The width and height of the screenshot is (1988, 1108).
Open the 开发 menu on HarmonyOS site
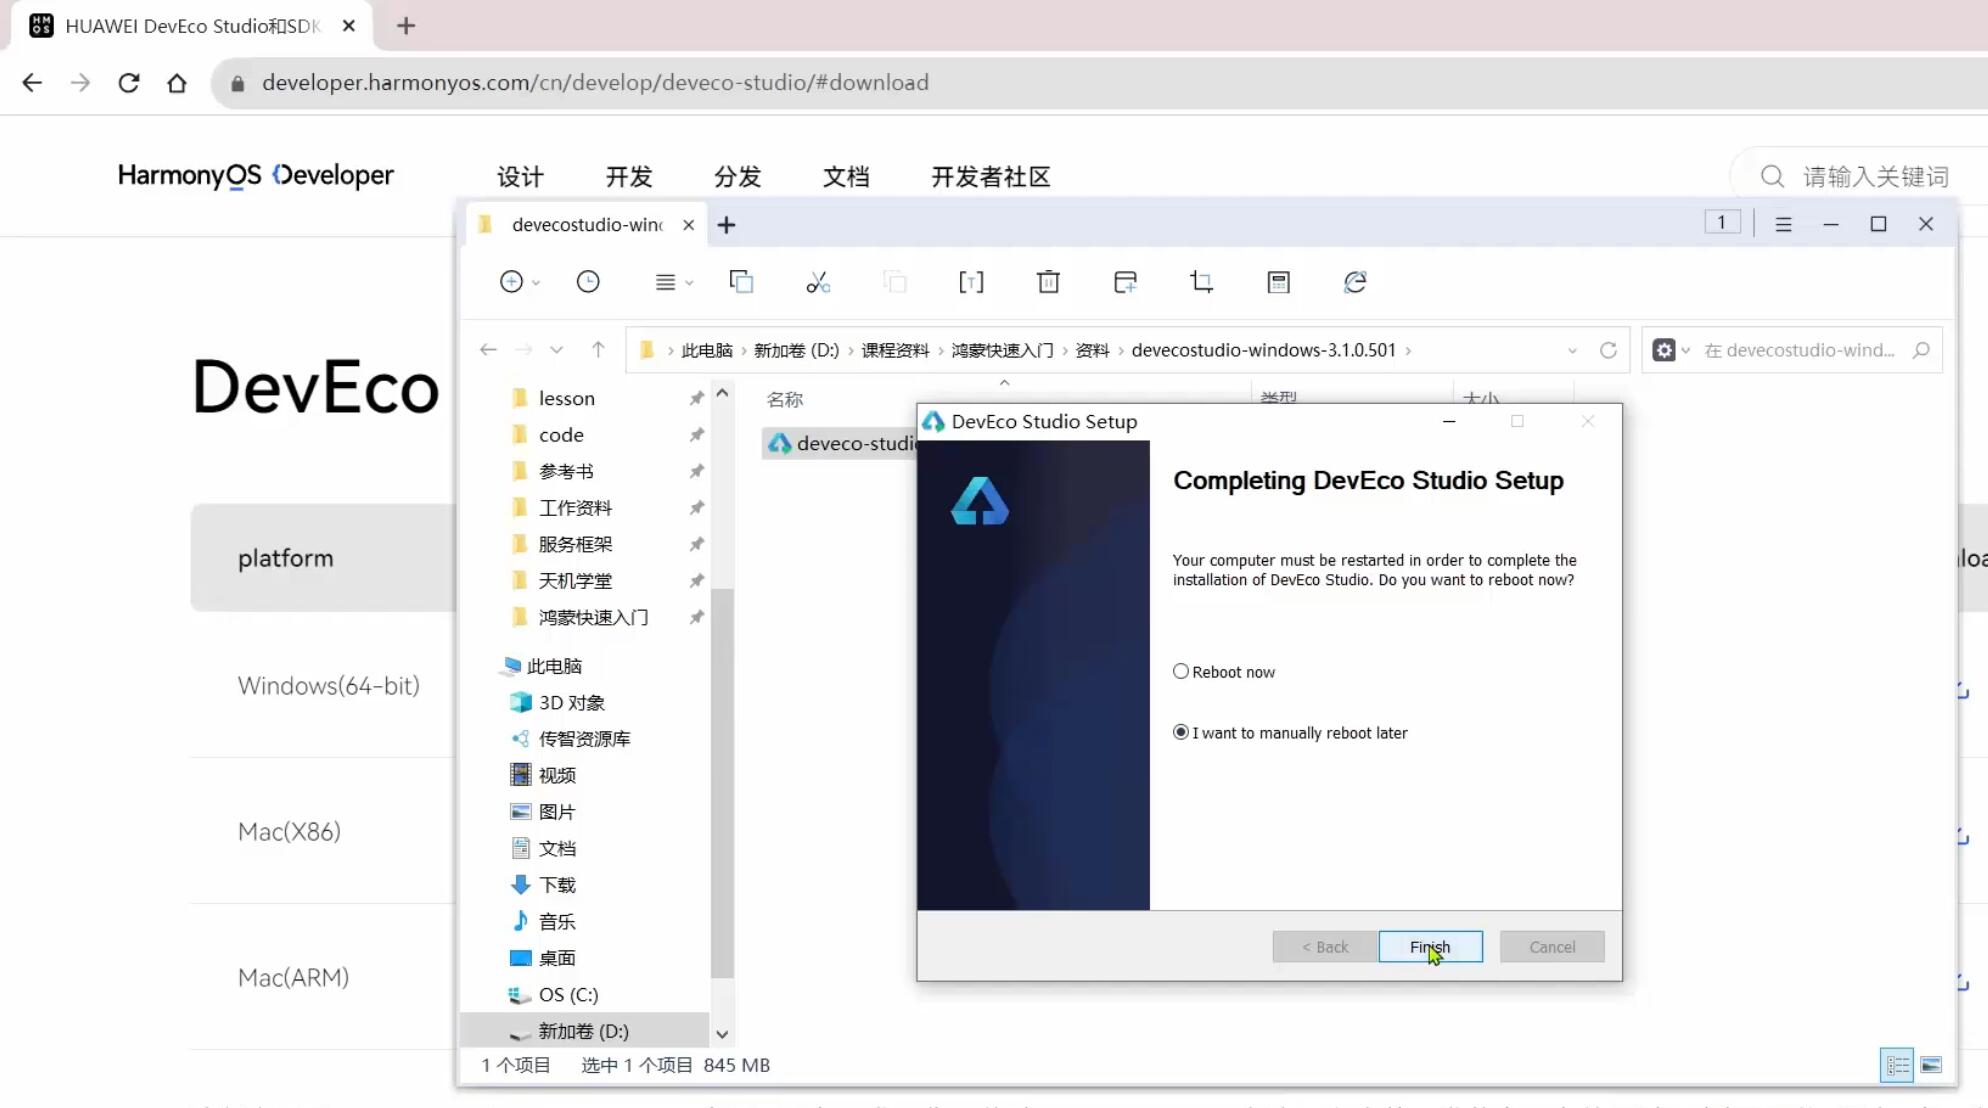[629, 177]
